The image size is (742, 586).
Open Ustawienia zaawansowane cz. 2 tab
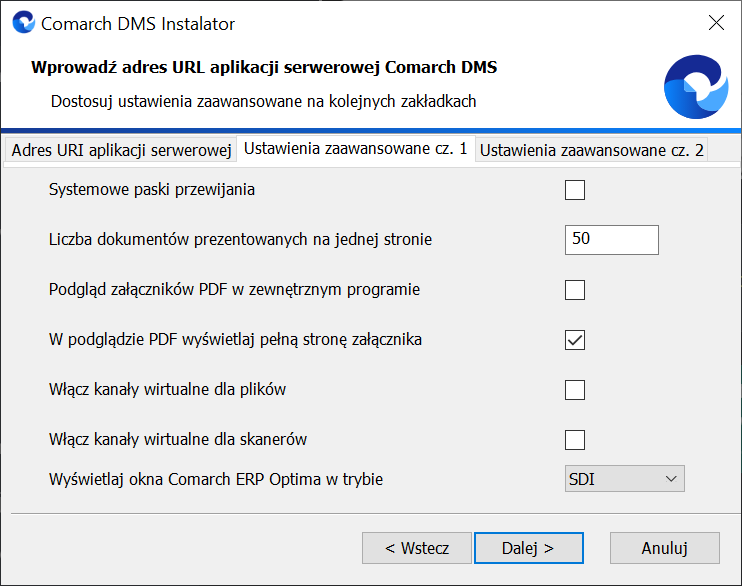pyautogui.click(x=591, y=150)
